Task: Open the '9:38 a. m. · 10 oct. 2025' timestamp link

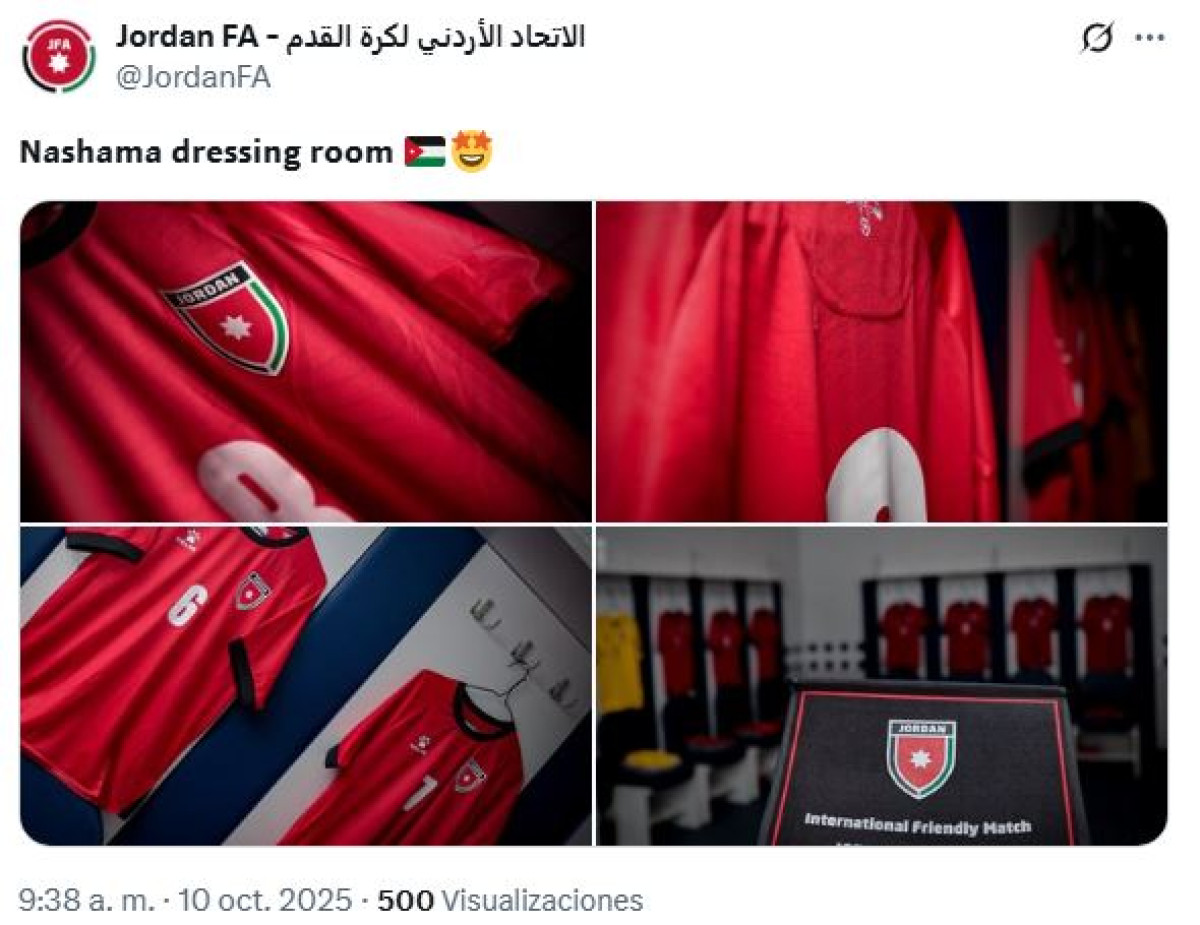Action: pos(185,901)
